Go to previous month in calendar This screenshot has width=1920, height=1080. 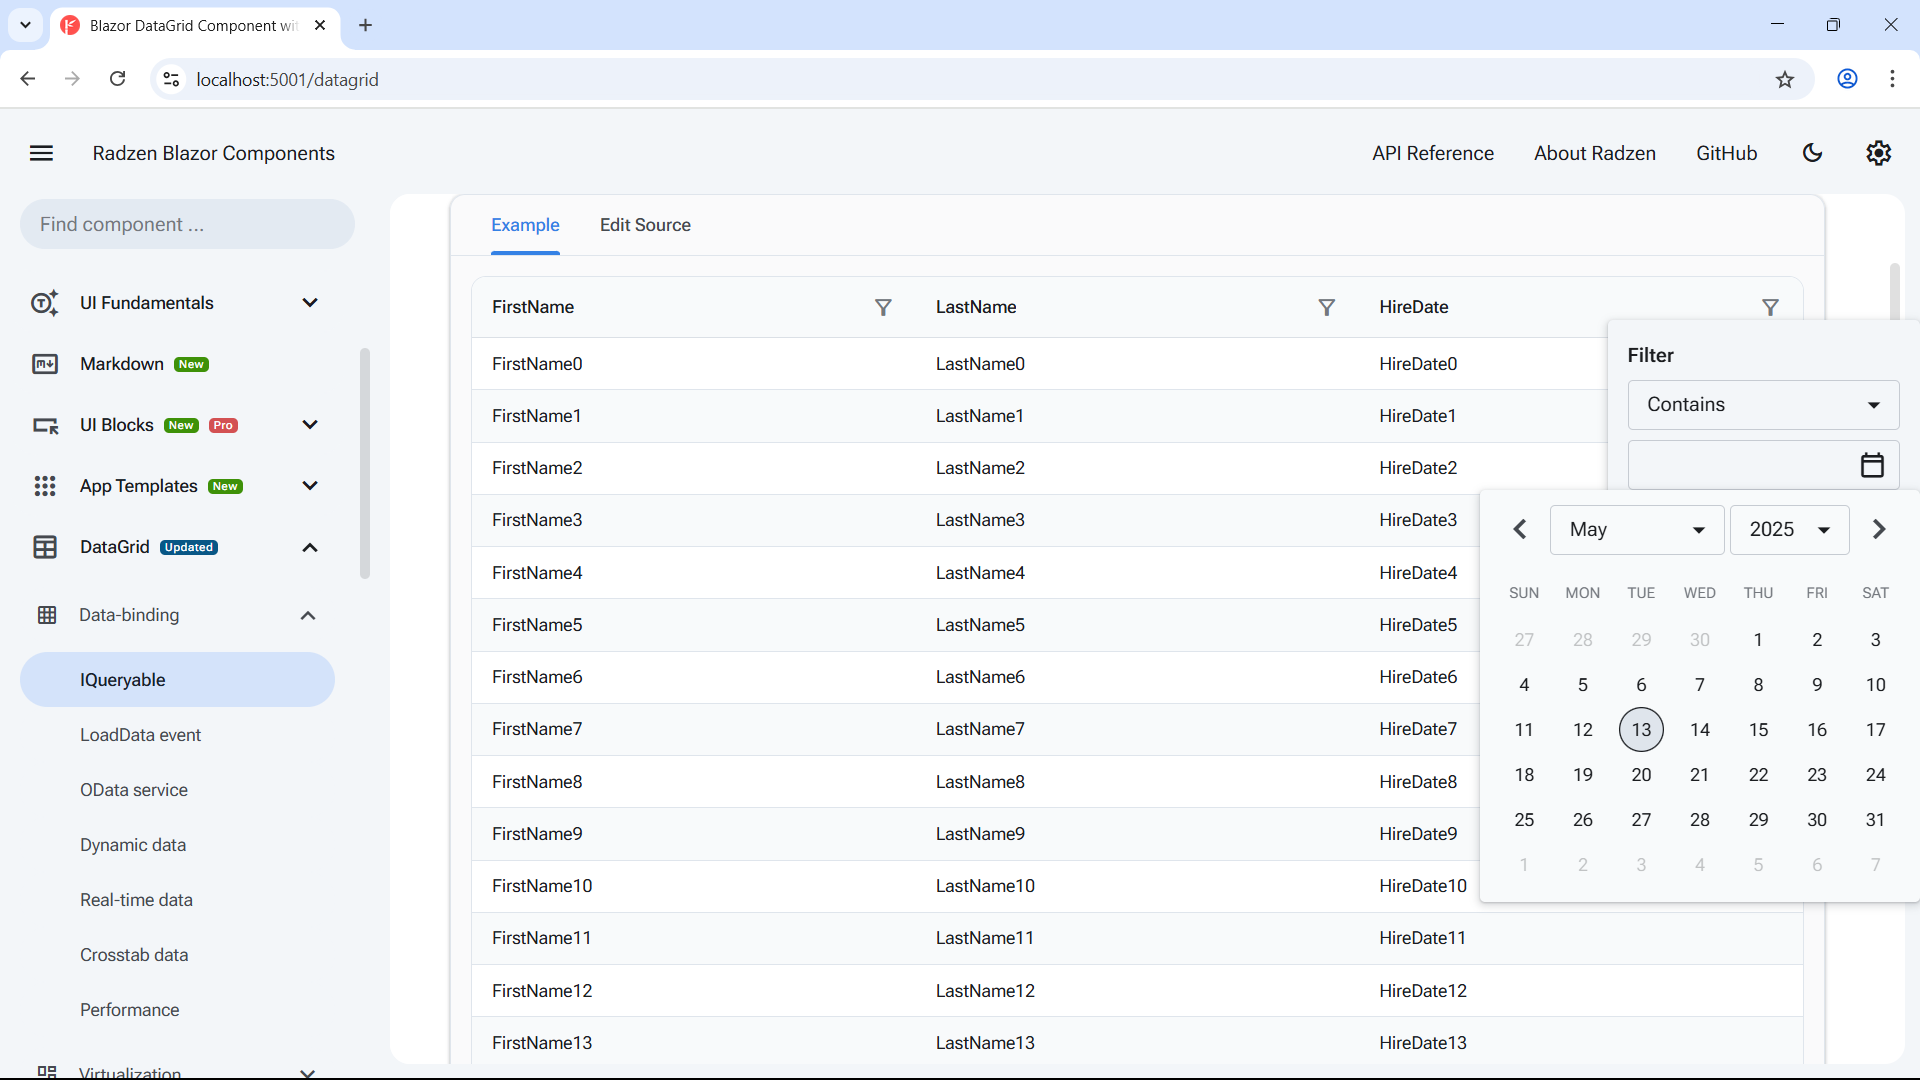(x=1520, y=529)
